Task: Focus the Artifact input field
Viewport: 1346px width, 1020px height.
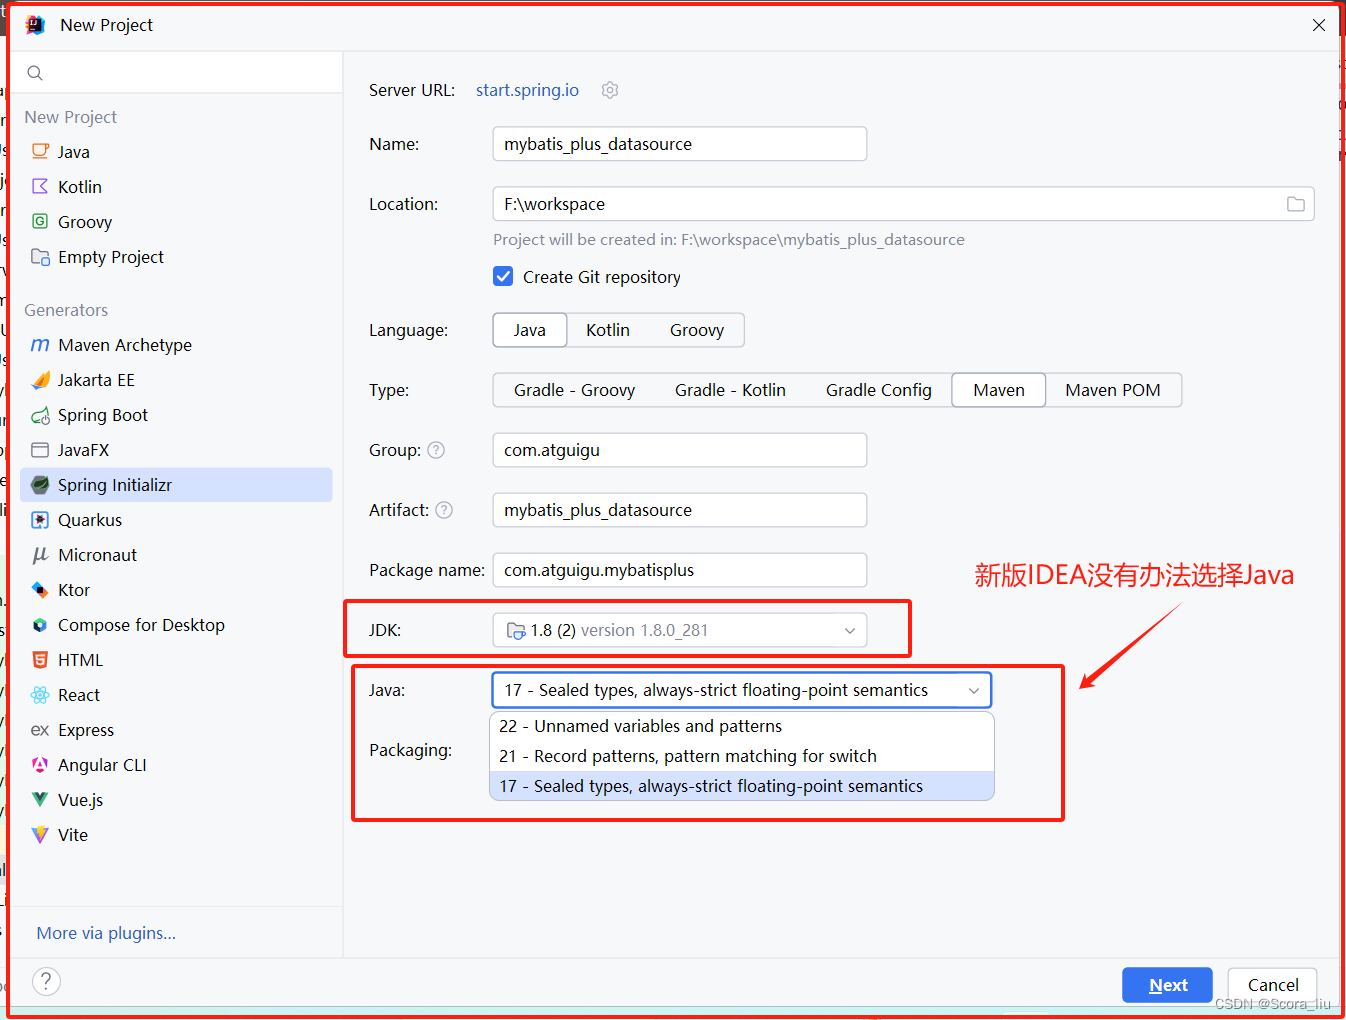Action: point(680,510)
